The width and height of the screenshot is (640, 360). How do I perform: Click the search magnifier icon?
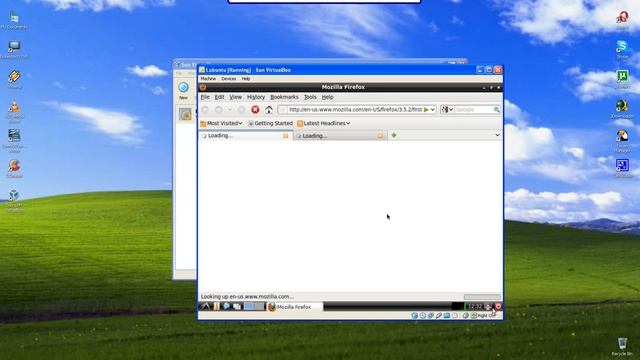click(x=496, y=109)
